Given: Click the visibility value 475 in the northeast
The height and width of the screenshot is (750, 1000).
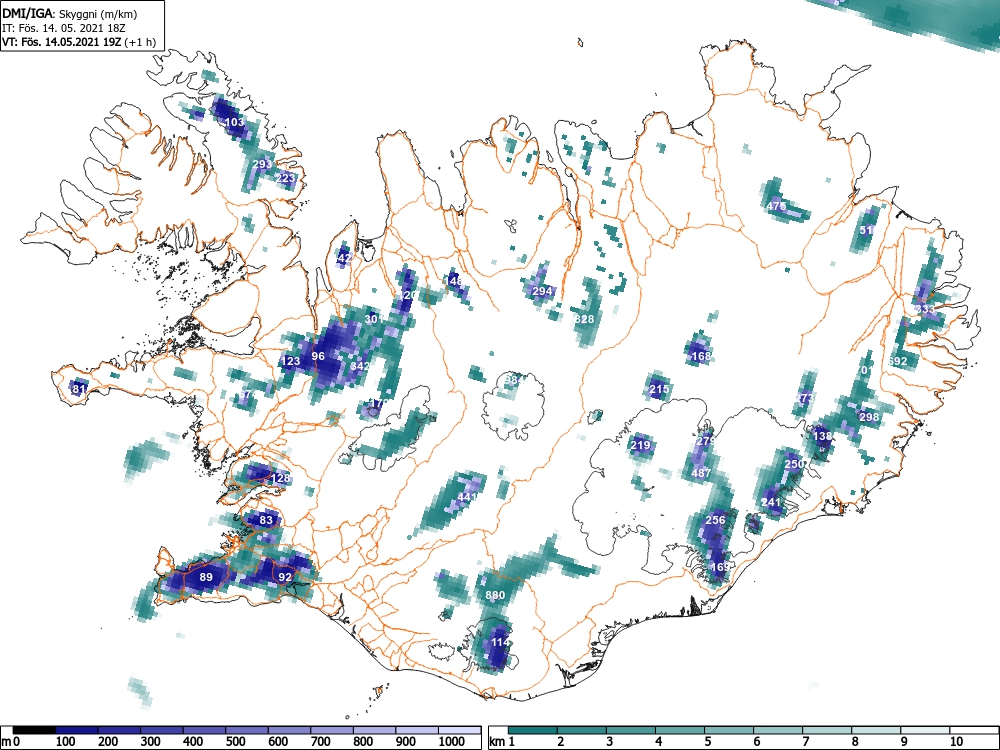Looking at the screenshot, I should pyautogui.click(x=776, y=206).
